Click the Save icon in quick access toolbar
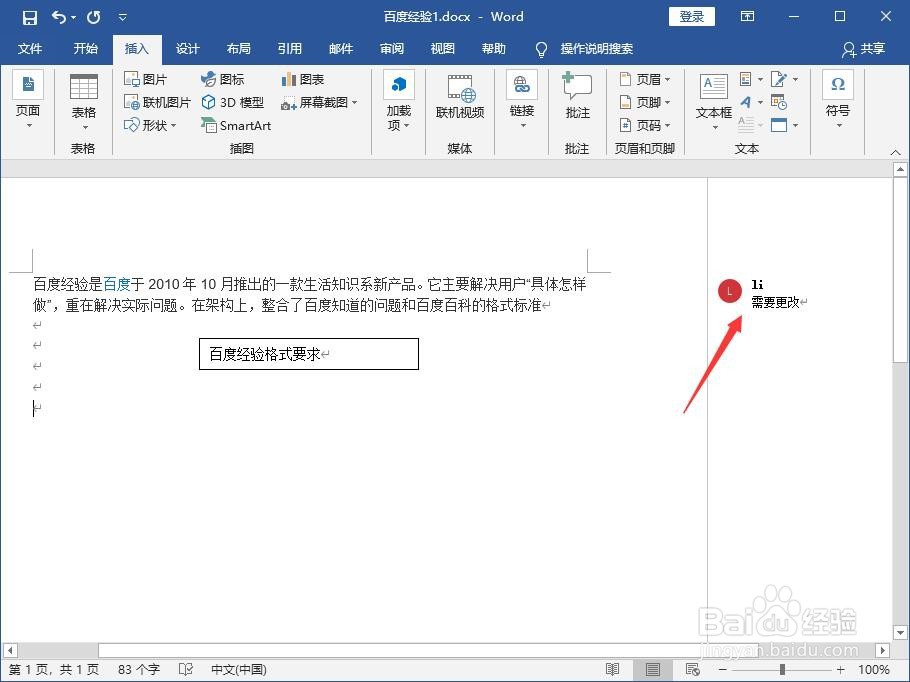Image resolution: width=910 pixels, height=682 pixels. (x=30, y=17)
